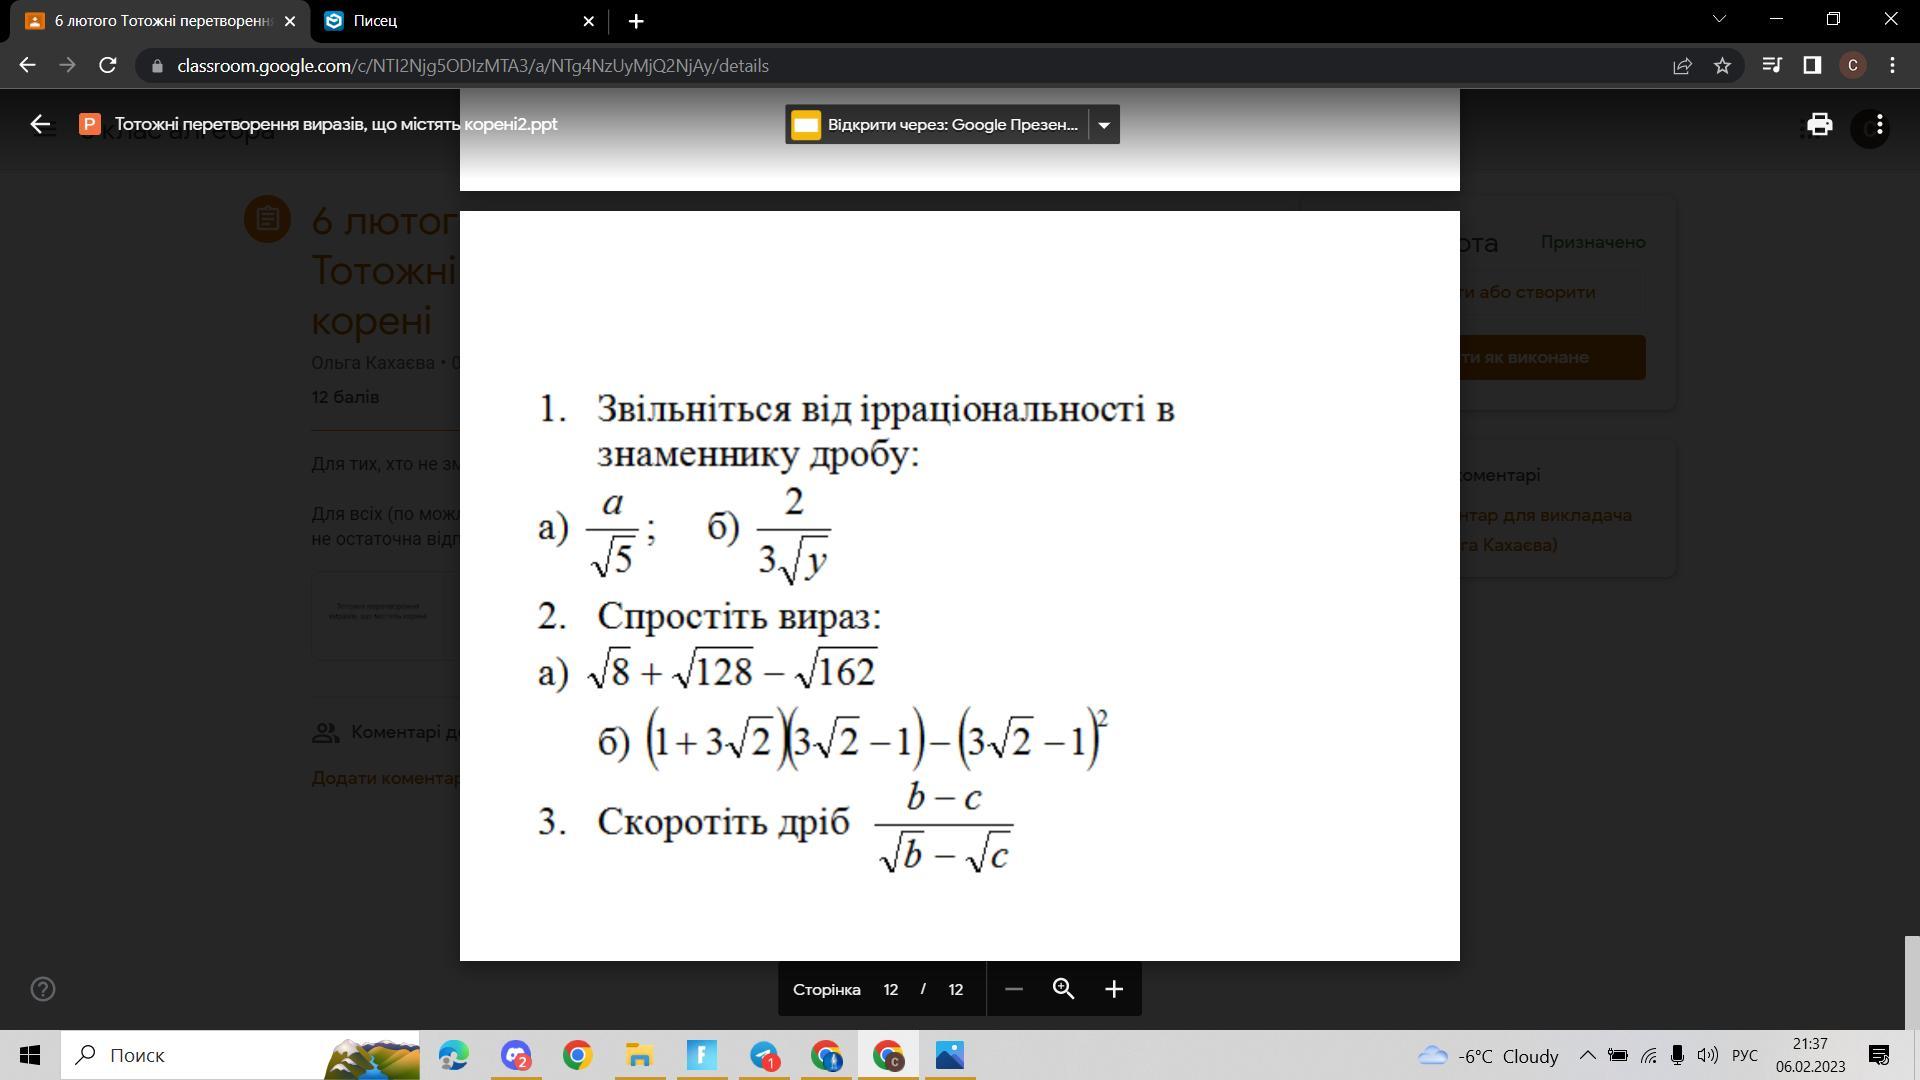Click the '12 балів' points text

(345, 397)
